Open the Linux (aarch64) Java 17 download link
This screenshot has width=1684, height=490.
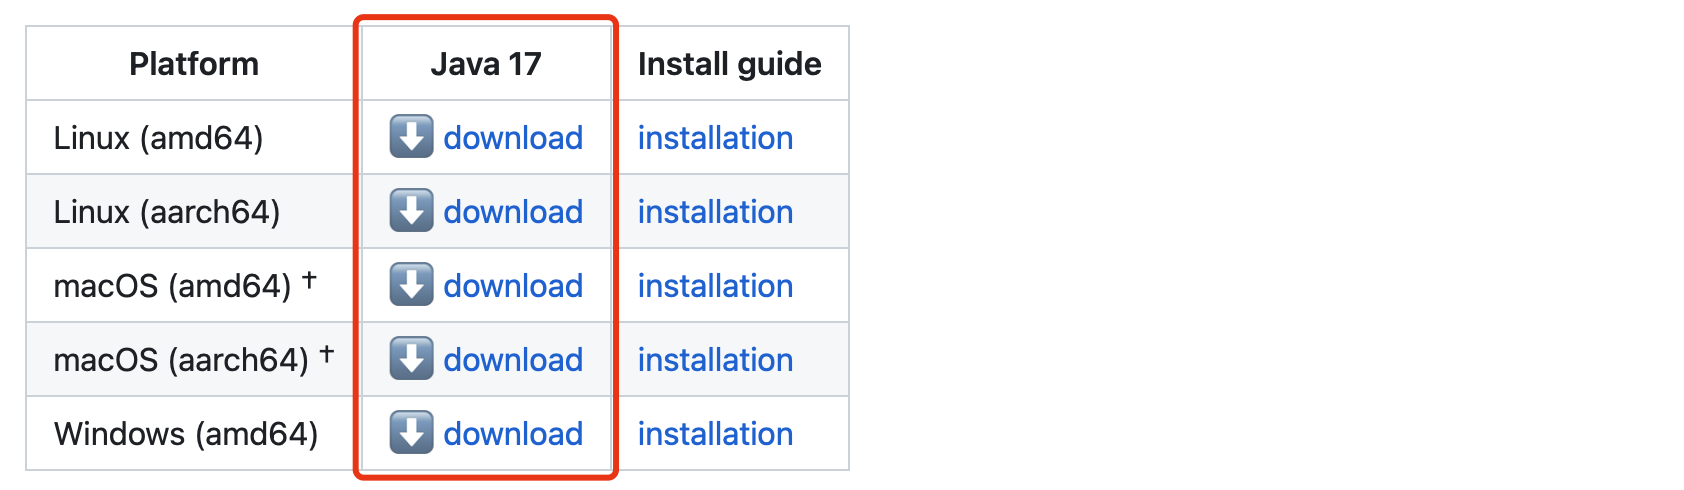coord(513,212)
